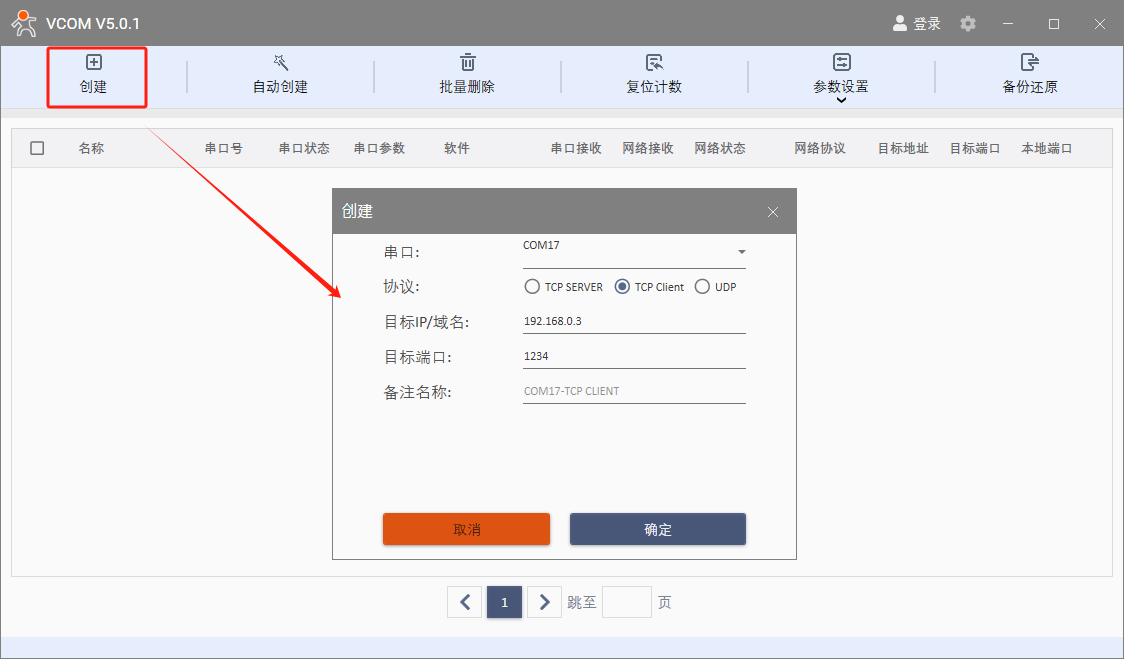Image resolution: width=1124 pixels, height=659 pixels.
Task: Click the 复位计数 reset count icon
Action: point(654,63)
